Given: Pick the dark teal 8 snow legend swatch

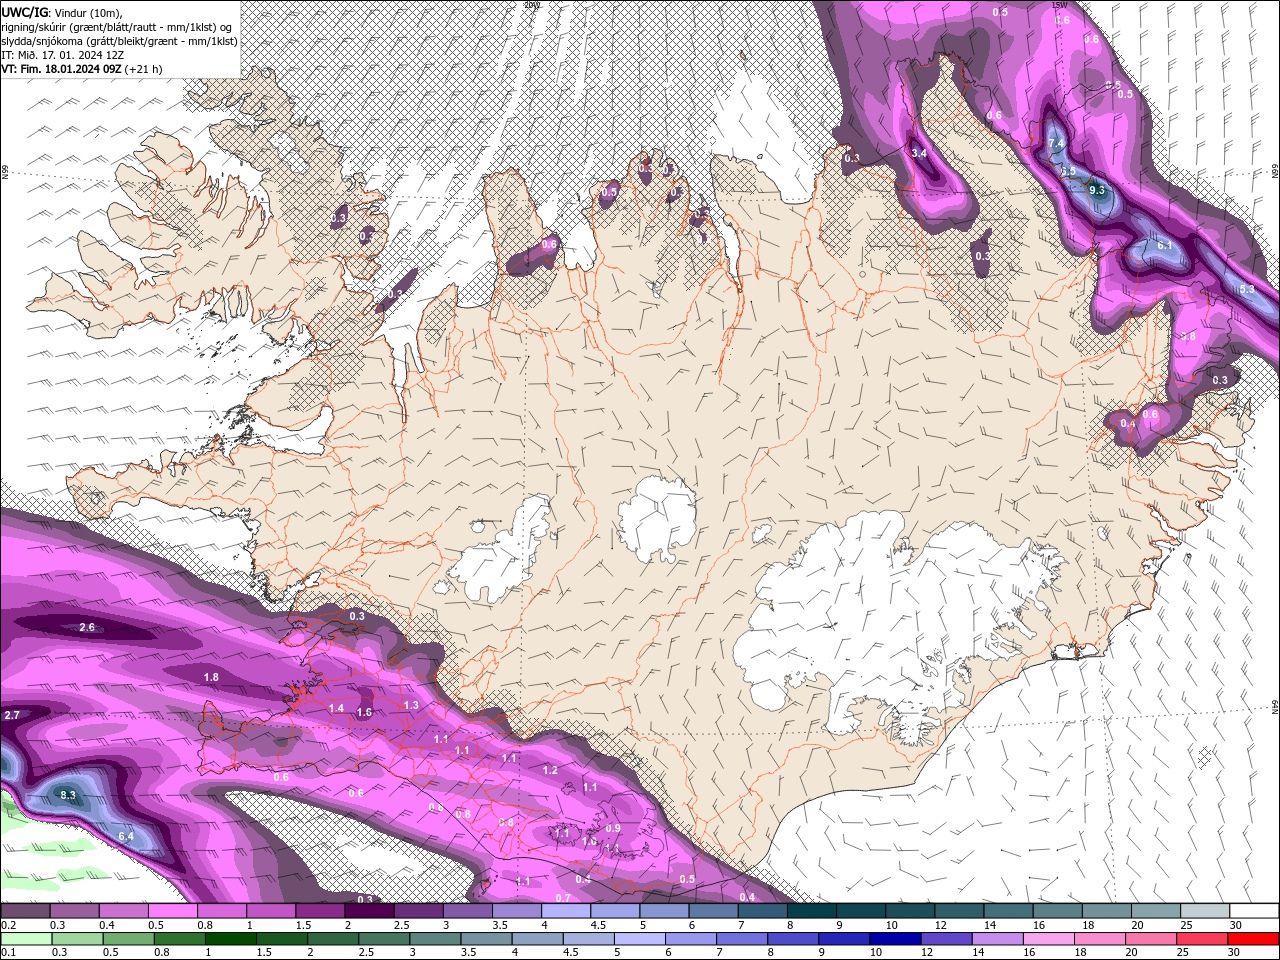Looking at the screenshot, I should (812, 911).
